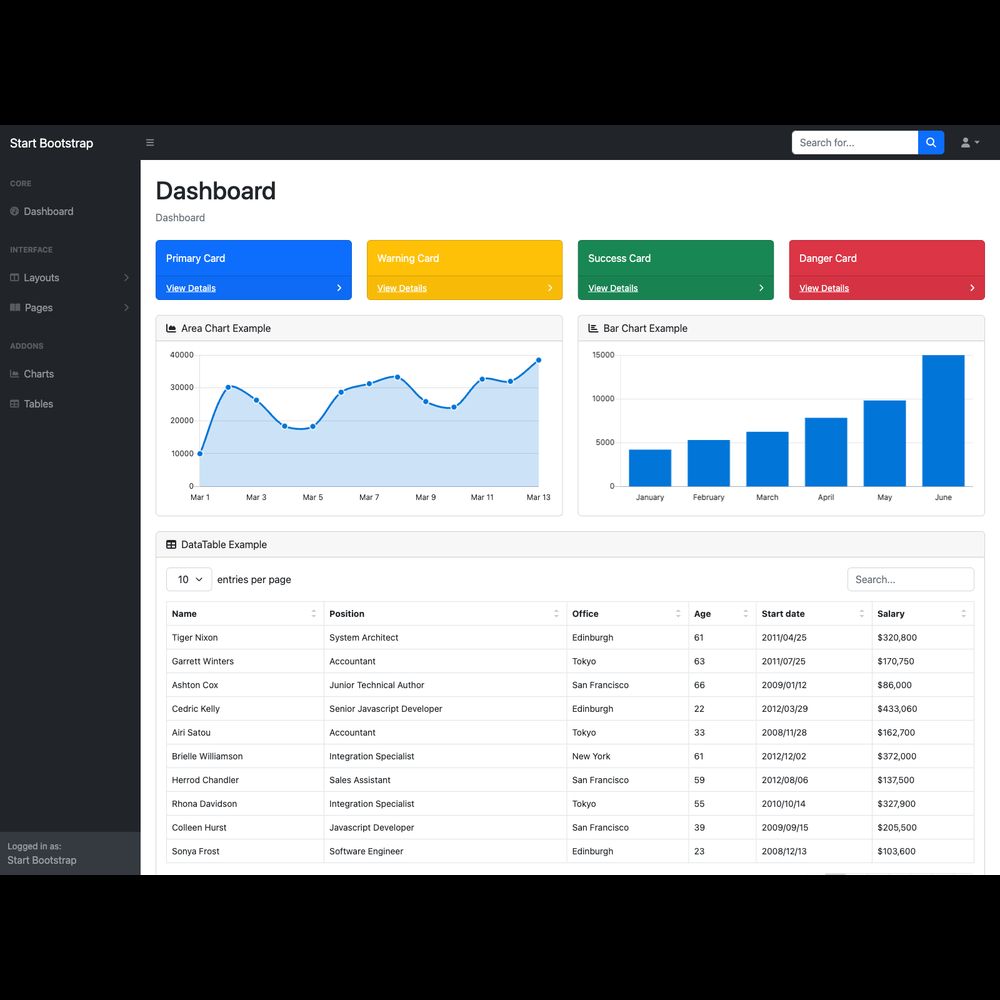1000x1000 pixels.
Task: Open Tables from the sidebar menu
Action: tap(39, 404)
